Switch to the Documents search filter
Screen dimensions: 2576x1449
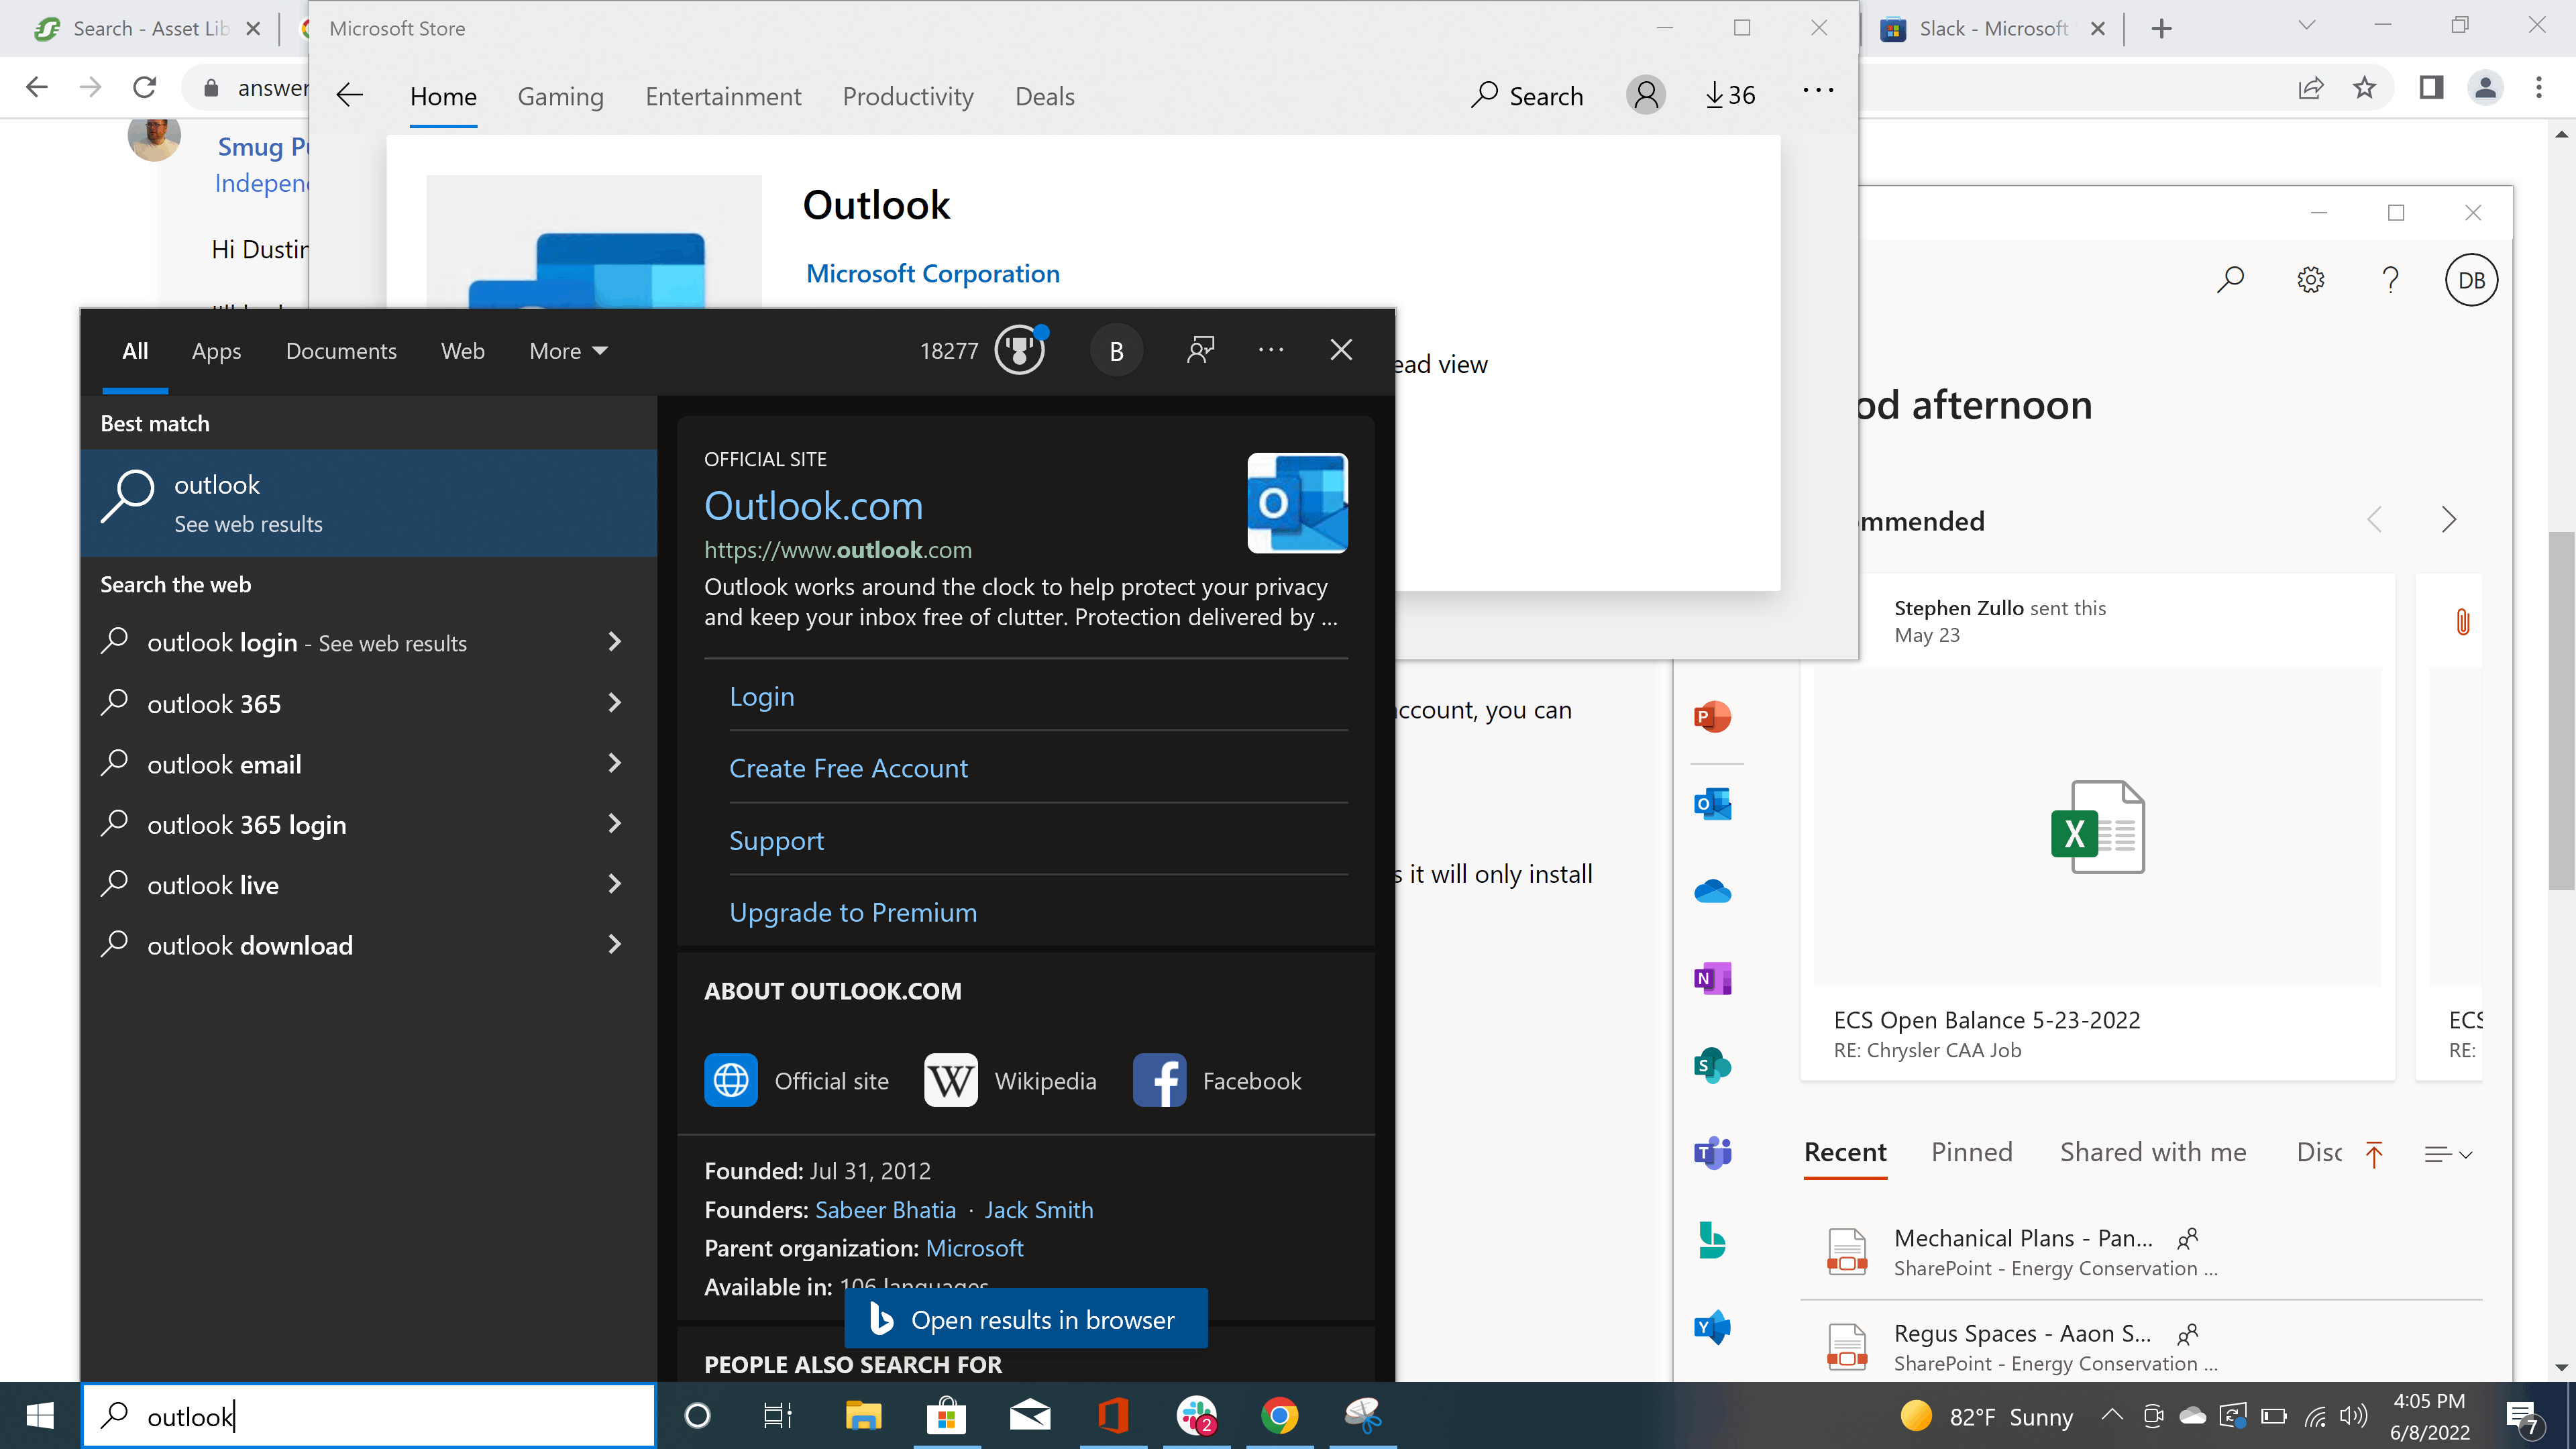point(341,351)
